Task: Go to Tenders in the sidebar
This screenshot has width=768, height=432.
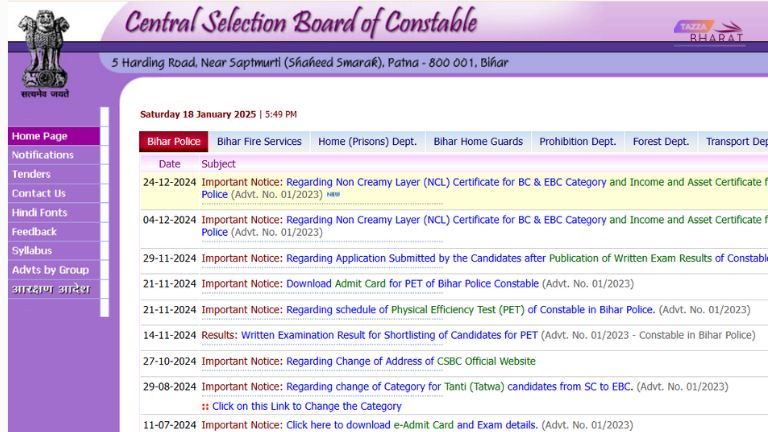Action: (54, 174)
